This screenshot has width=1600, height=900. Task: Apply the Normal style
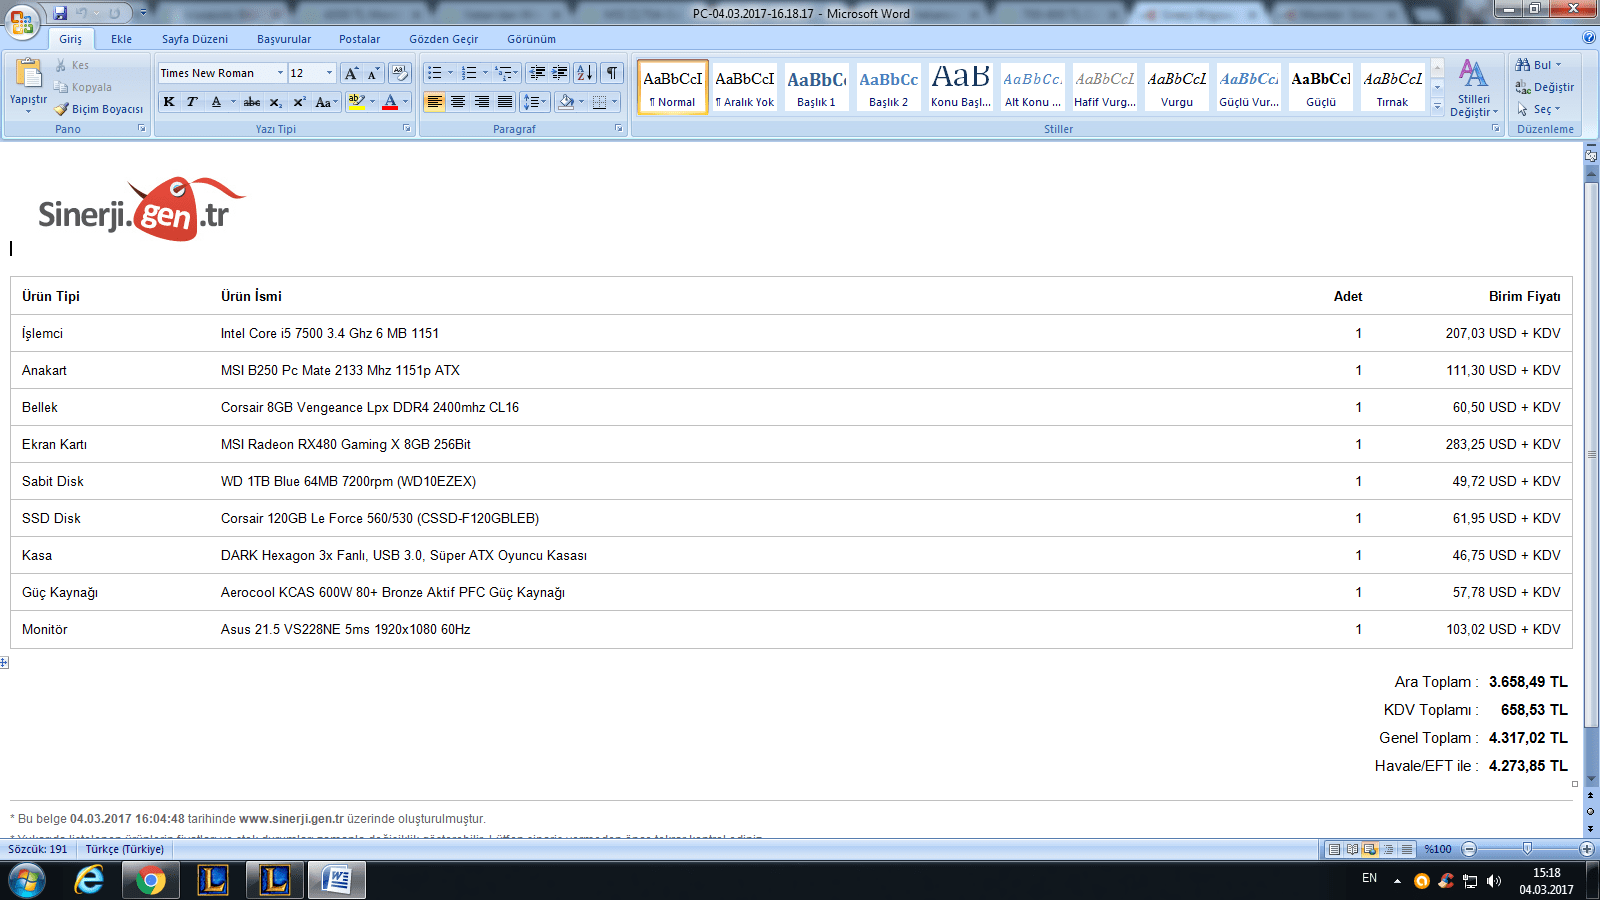(672, 86)
